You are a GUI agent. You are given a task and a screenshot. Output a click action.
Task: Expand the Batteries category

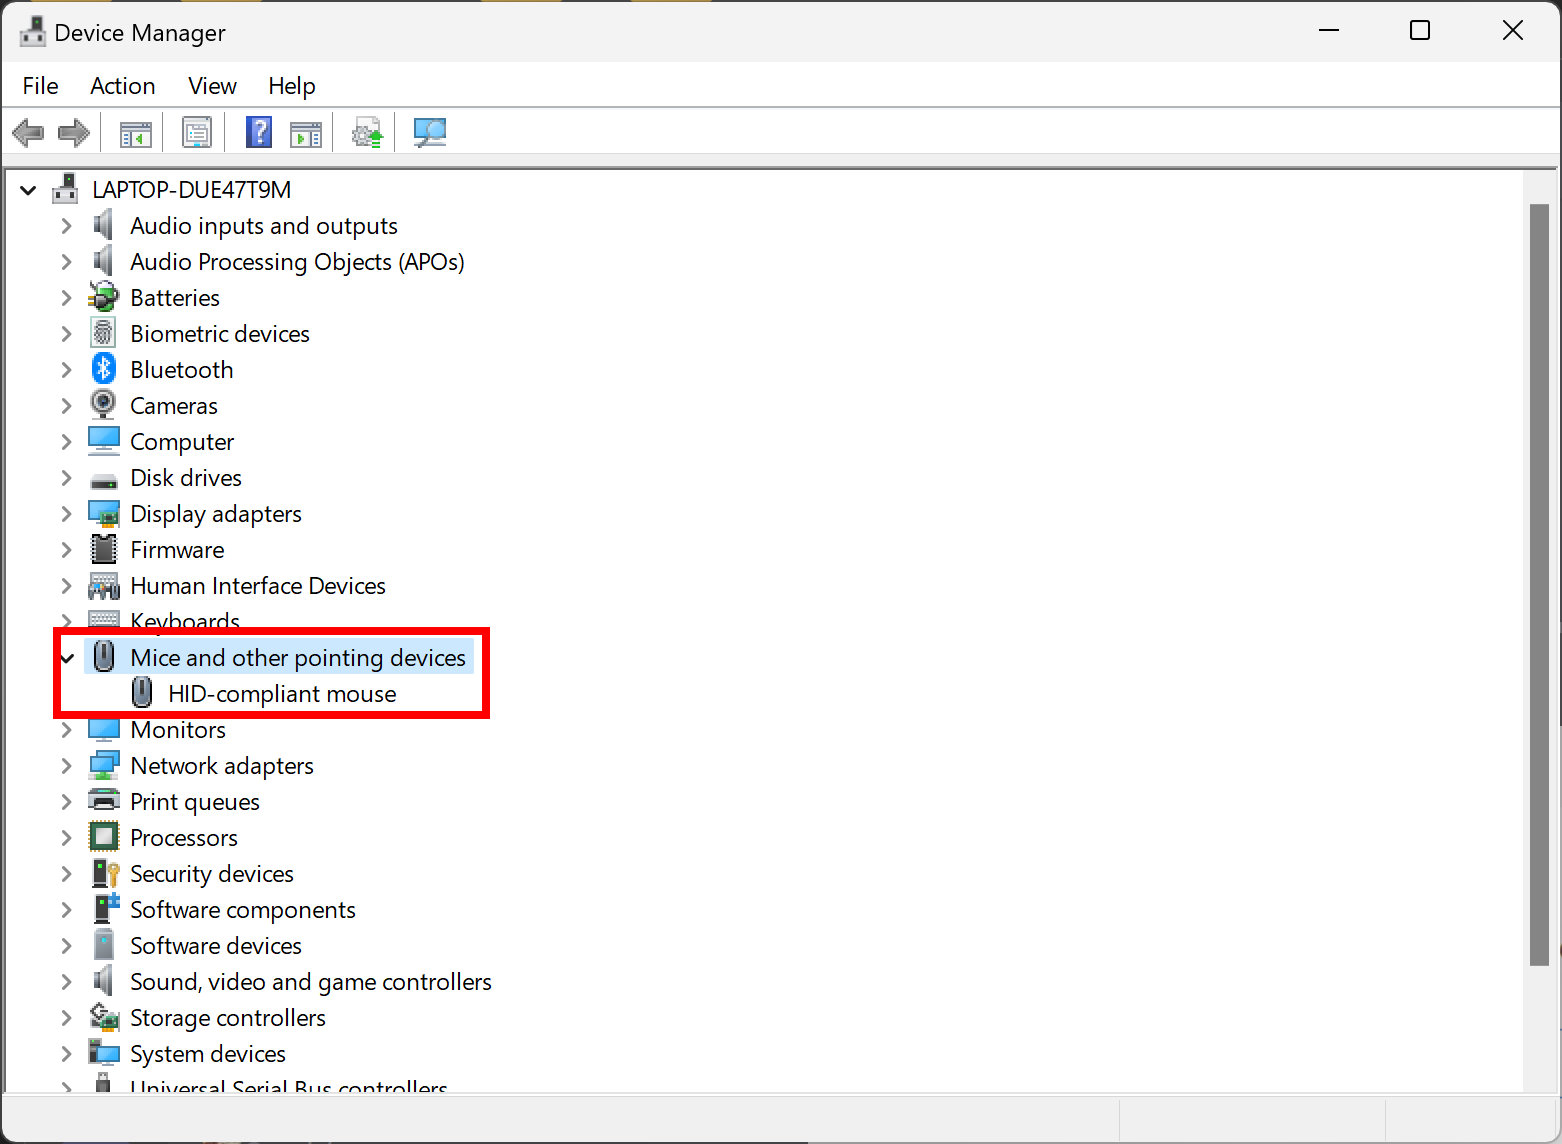coord(66,298)
